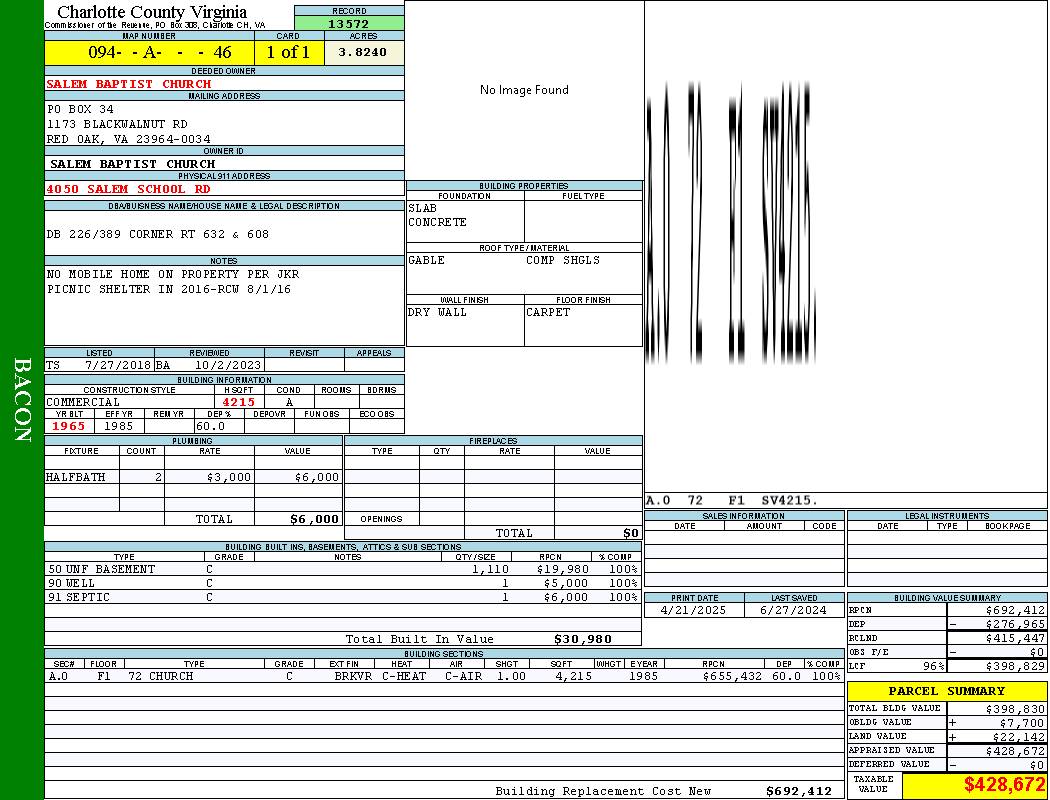Click the 50 UNF BASEMENT row

pyautogui.click(x=342, y=570)
